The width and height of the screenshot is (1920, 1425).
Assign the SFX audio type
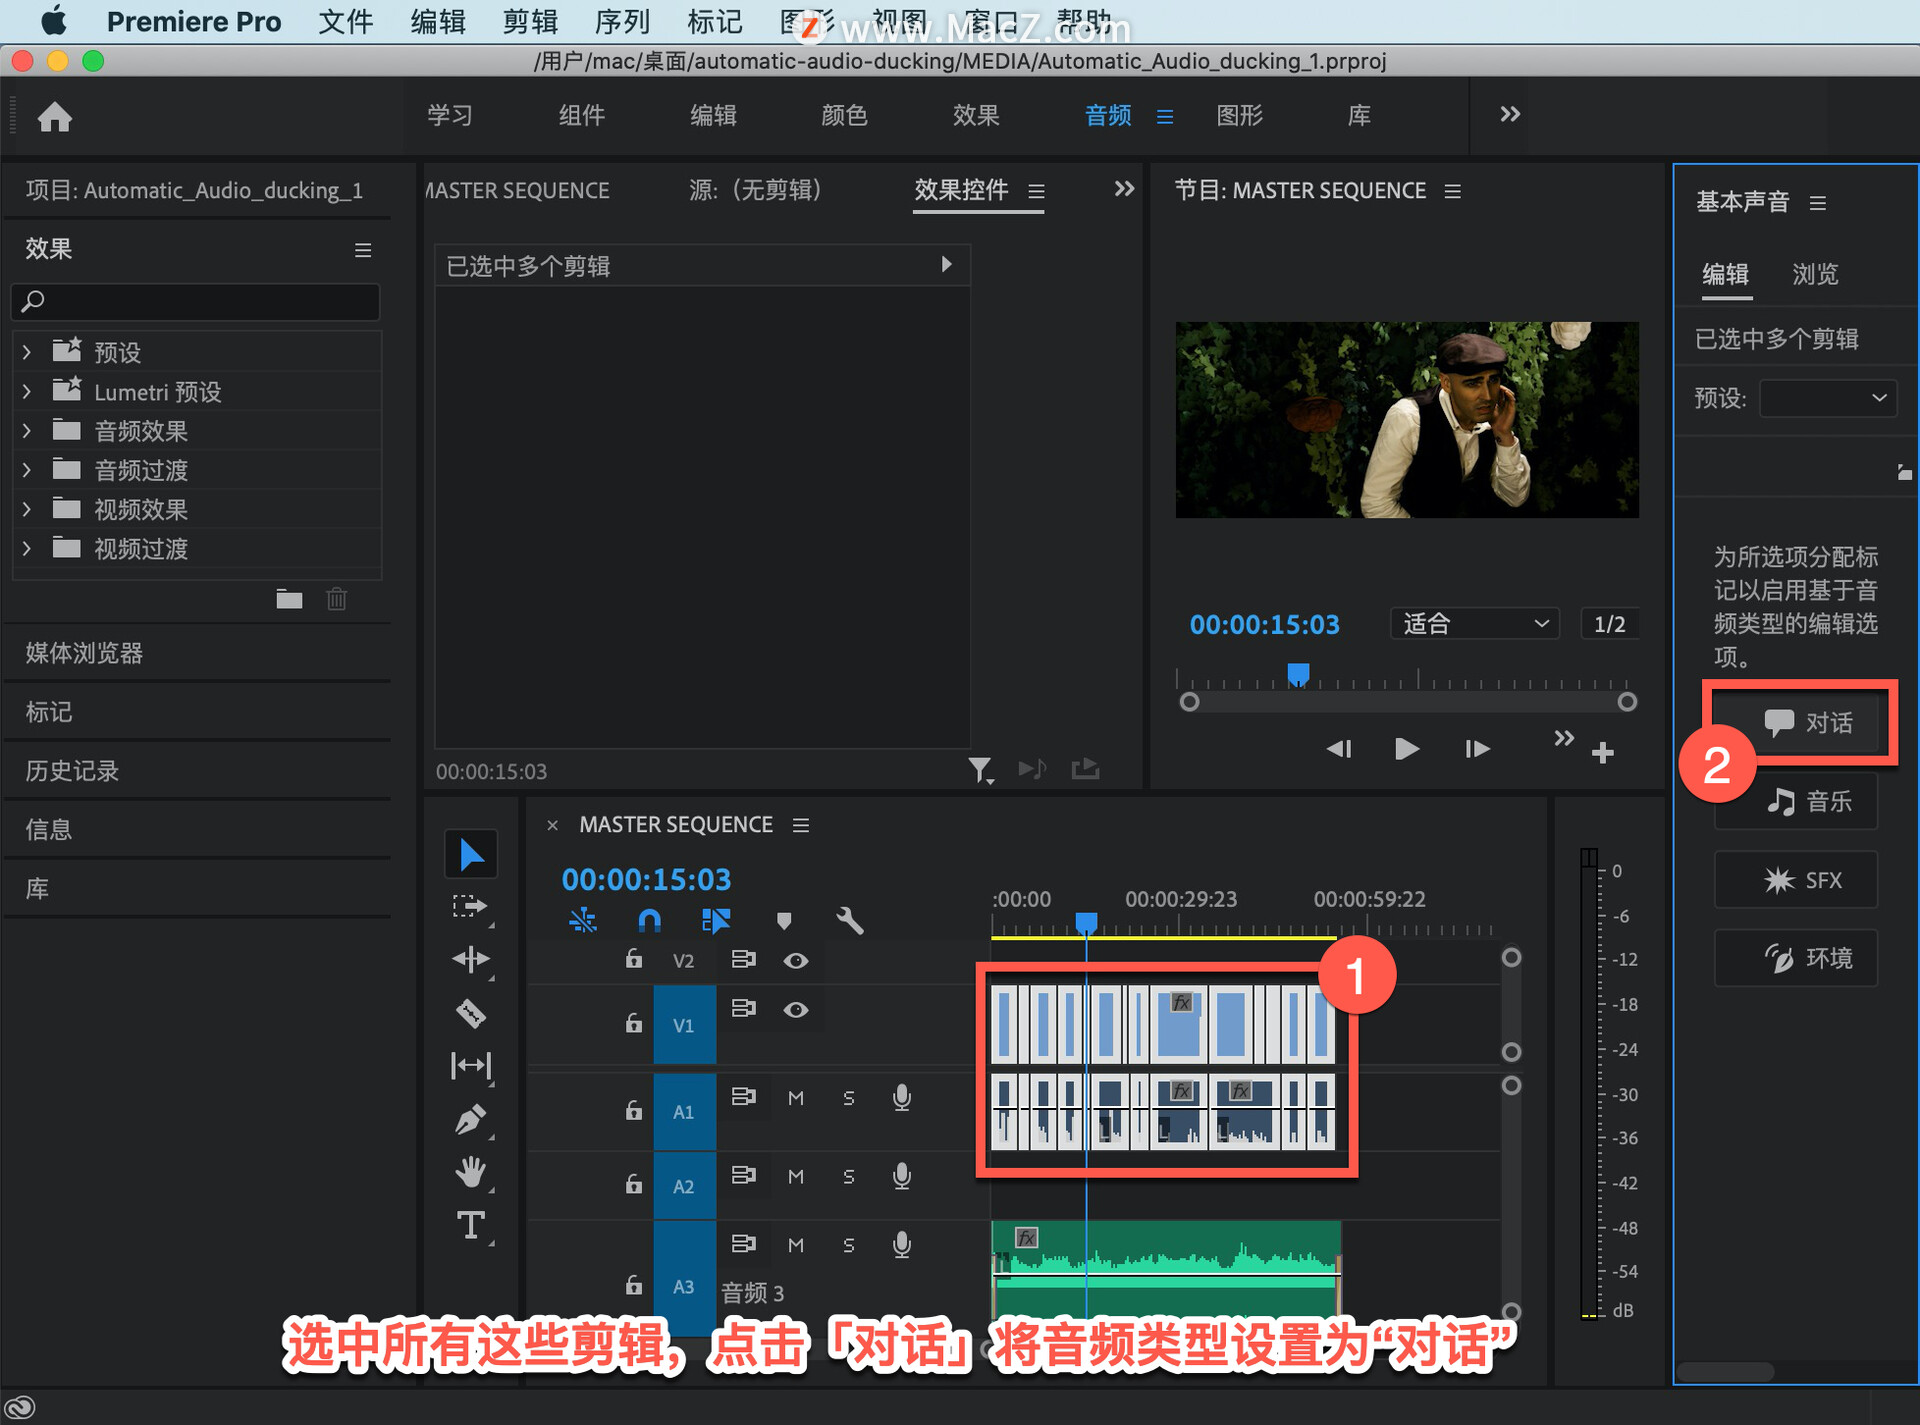tap(1796, 880)
